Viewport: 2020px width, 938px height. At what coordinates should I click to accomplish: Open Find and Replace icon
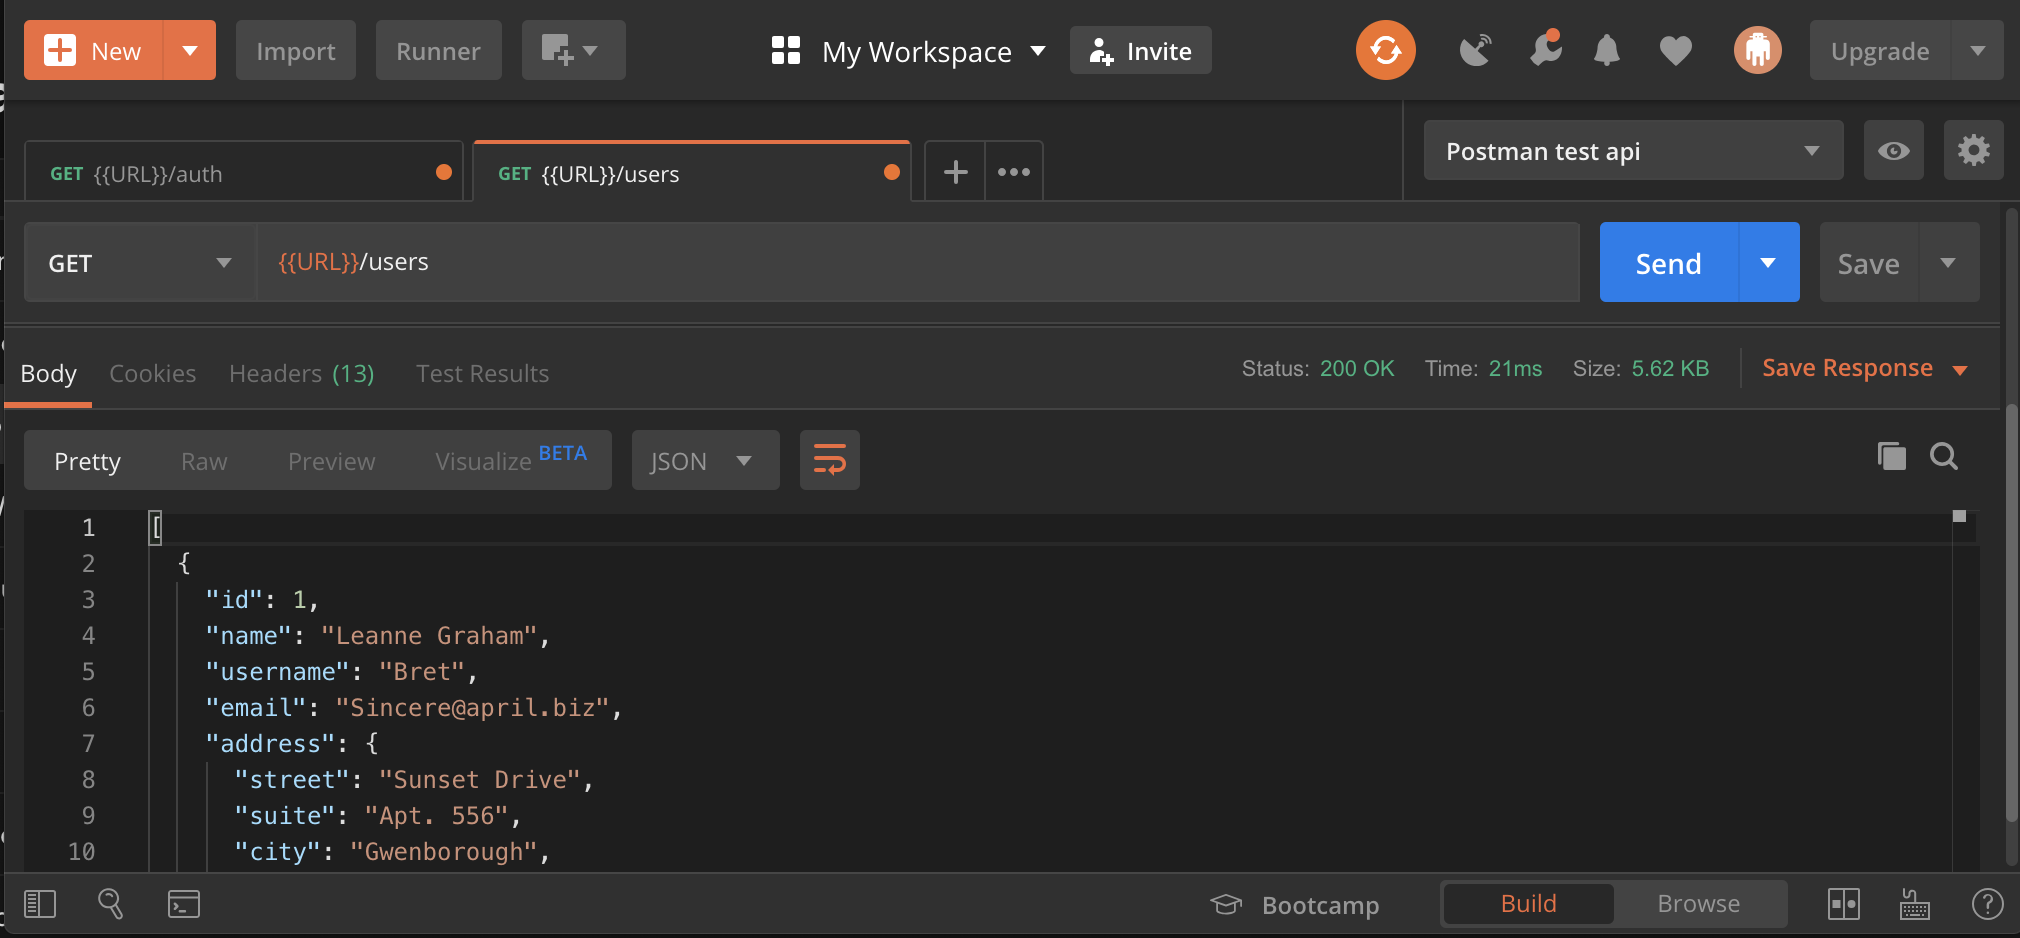click(111, 904)
